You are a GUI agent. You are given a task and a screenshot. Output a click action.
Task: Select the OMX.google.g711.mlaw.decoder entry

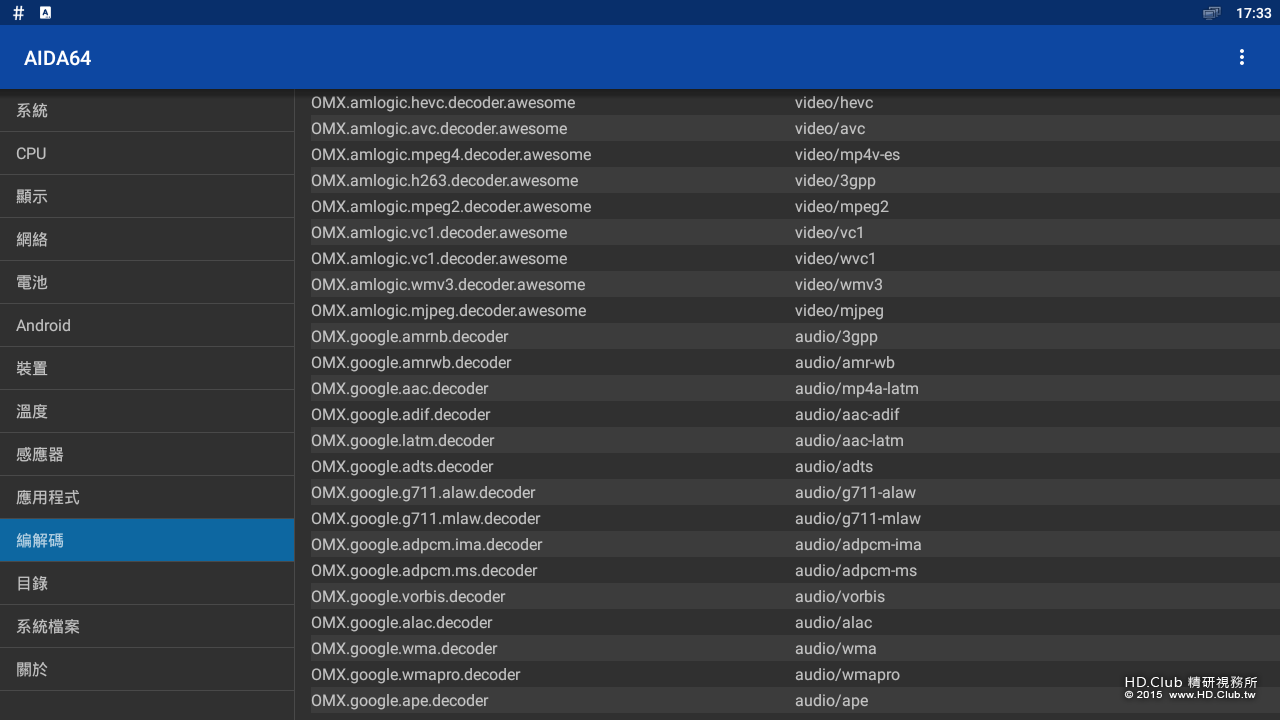(795, 518)
